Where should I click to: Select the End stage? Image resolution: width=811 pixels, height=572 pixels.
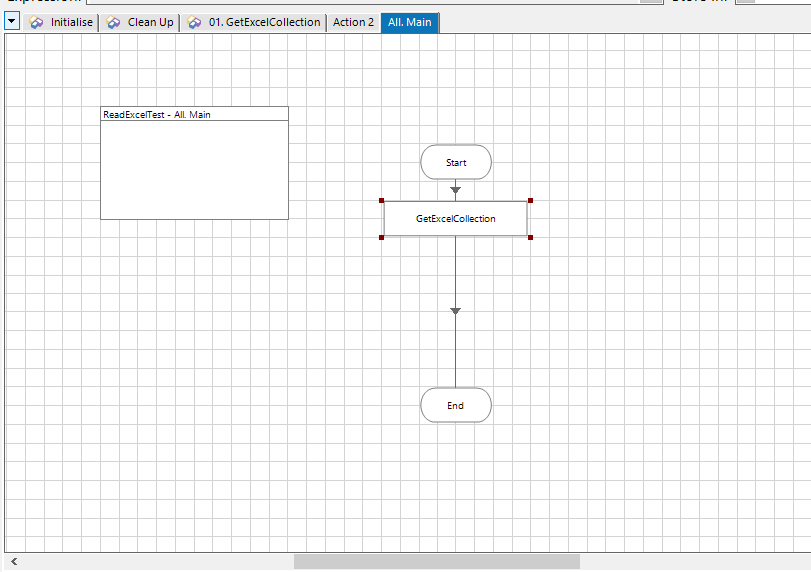[456, 405]
